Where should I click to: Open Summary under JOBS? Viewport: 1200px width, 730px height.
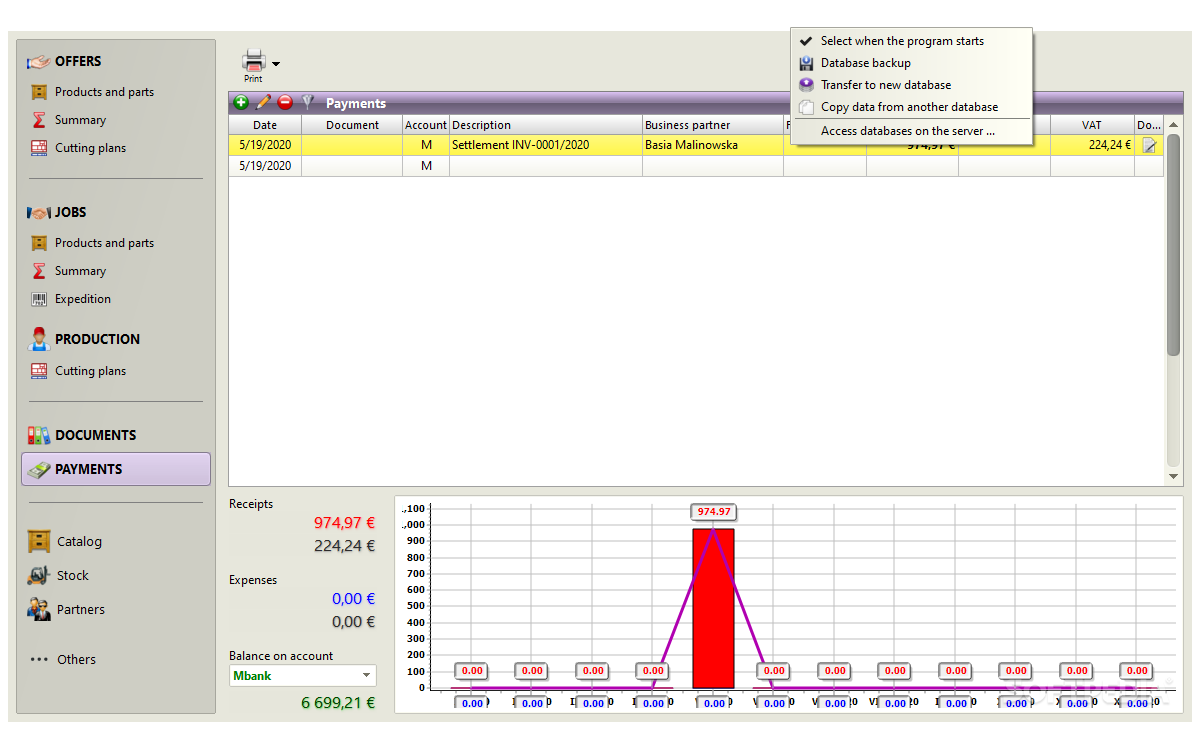80,271
